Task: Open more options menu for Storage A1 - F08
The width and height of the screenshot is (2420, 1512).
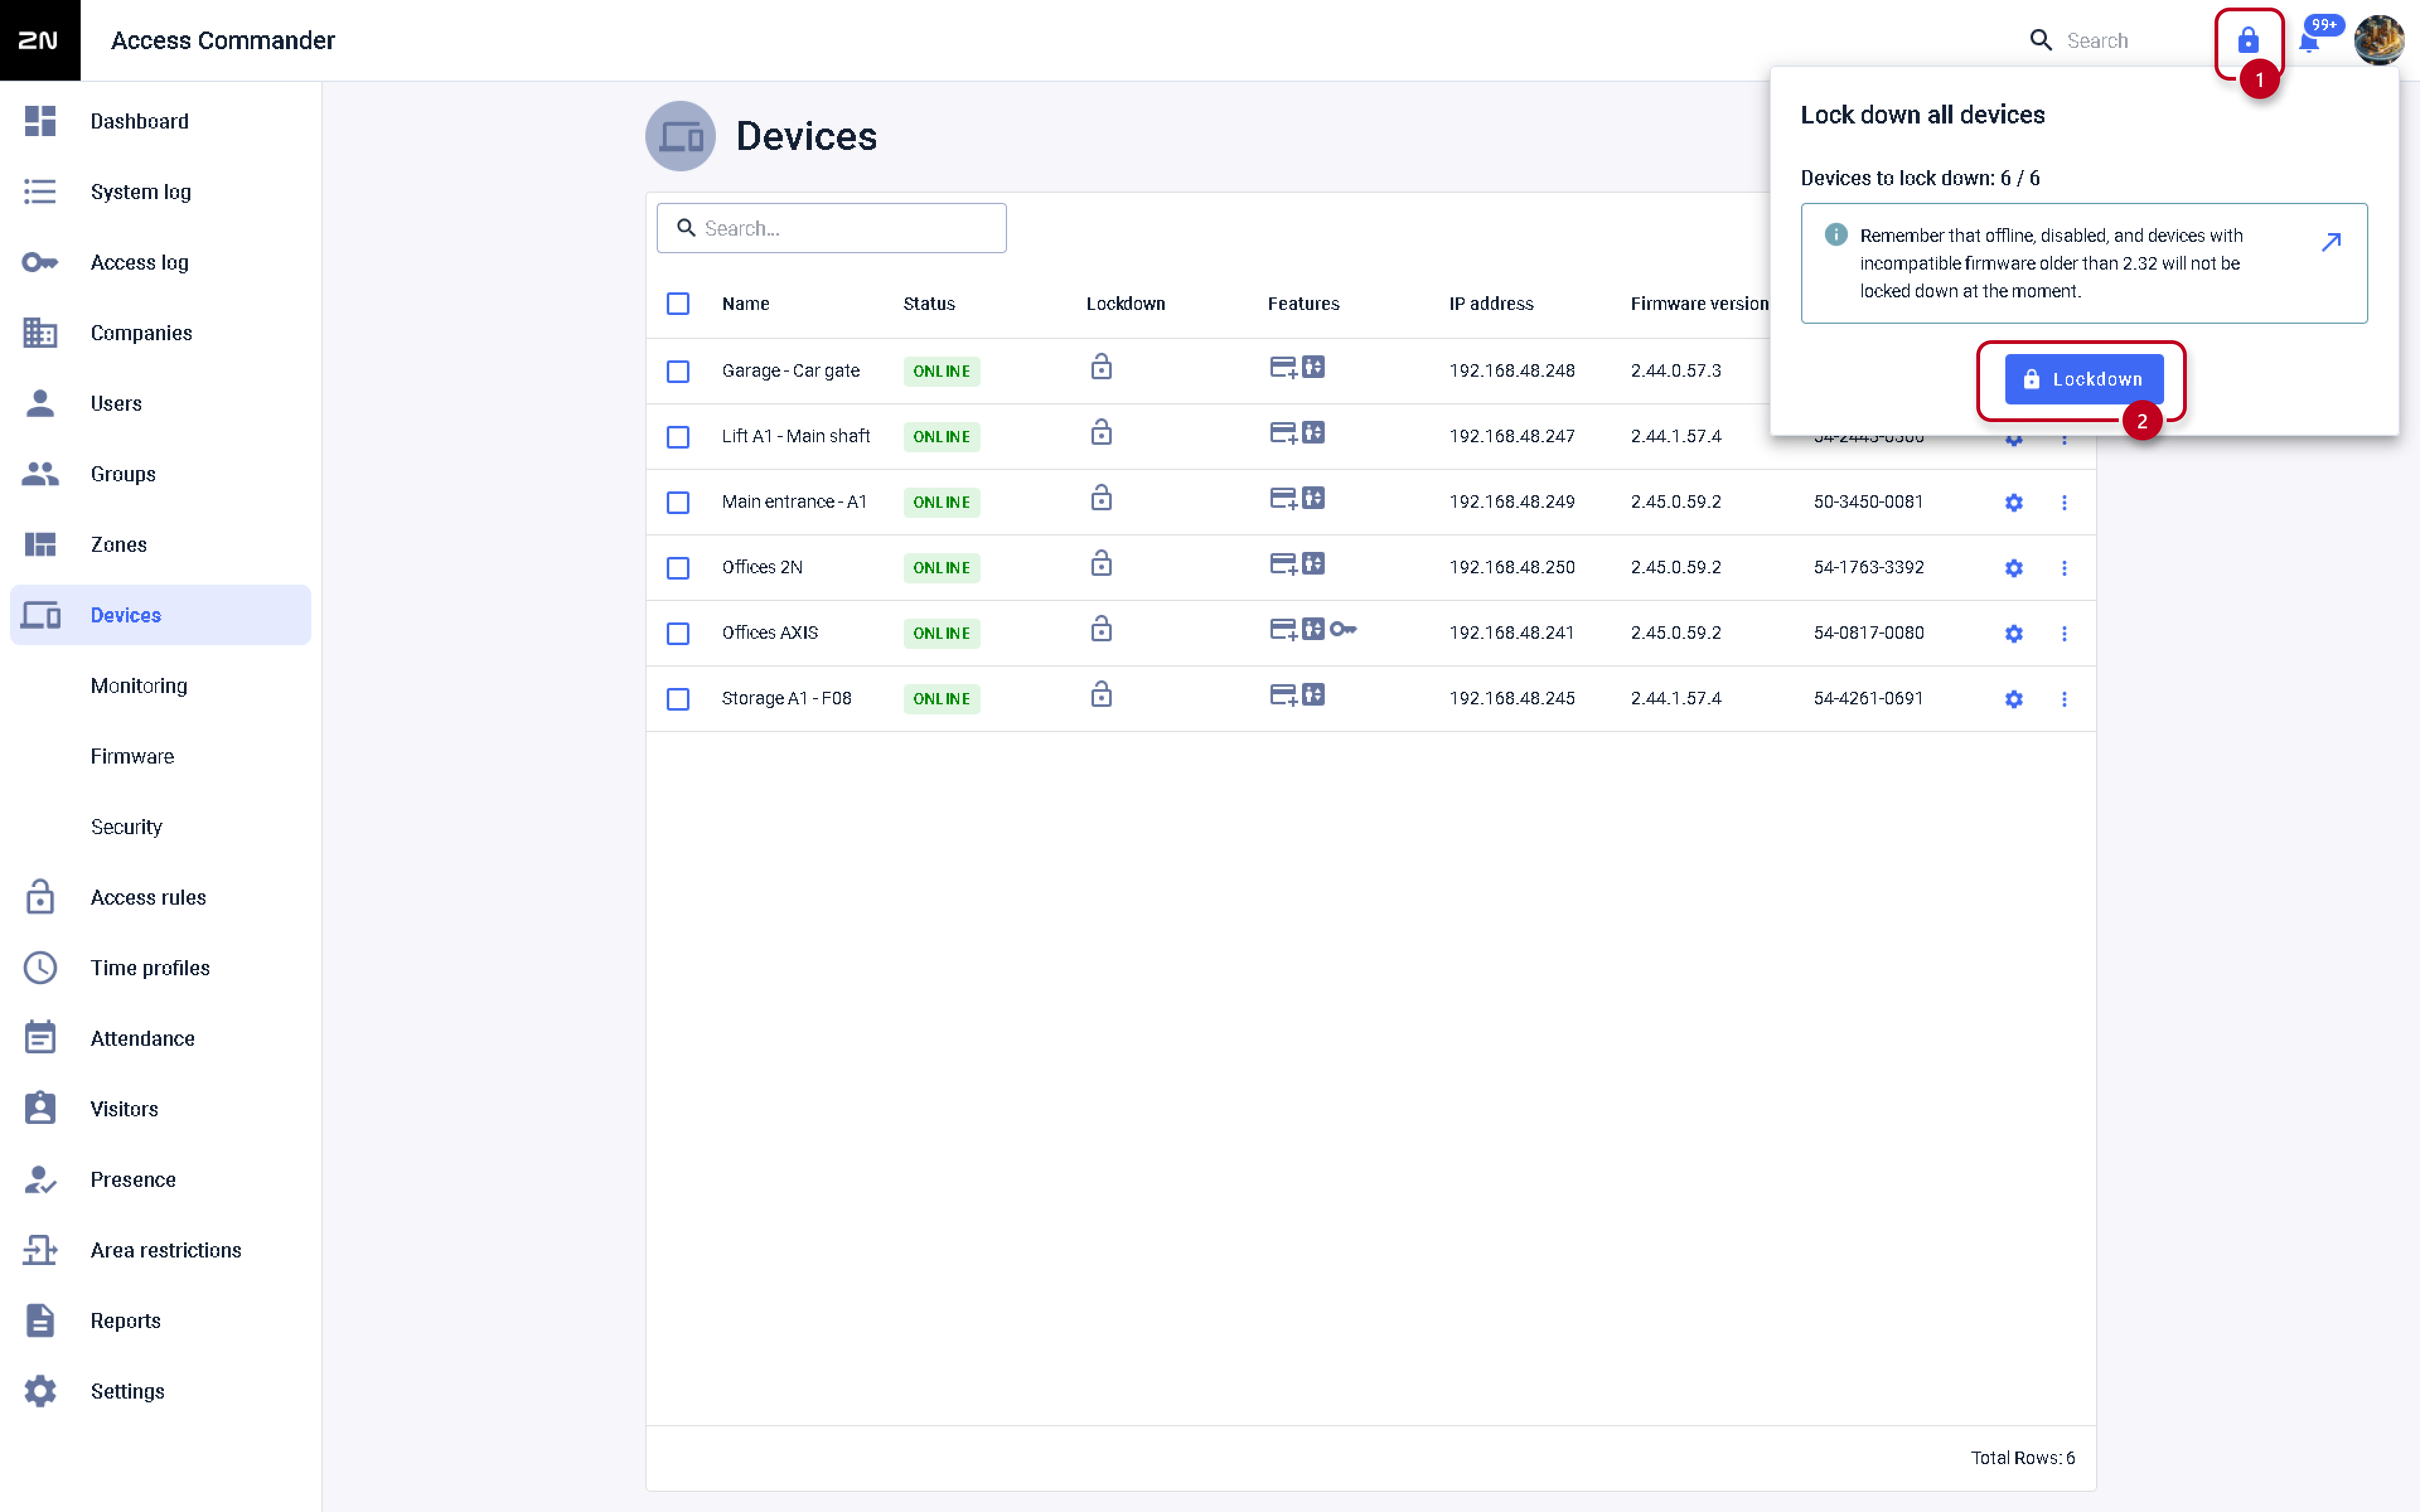Action: point(2064,699)
